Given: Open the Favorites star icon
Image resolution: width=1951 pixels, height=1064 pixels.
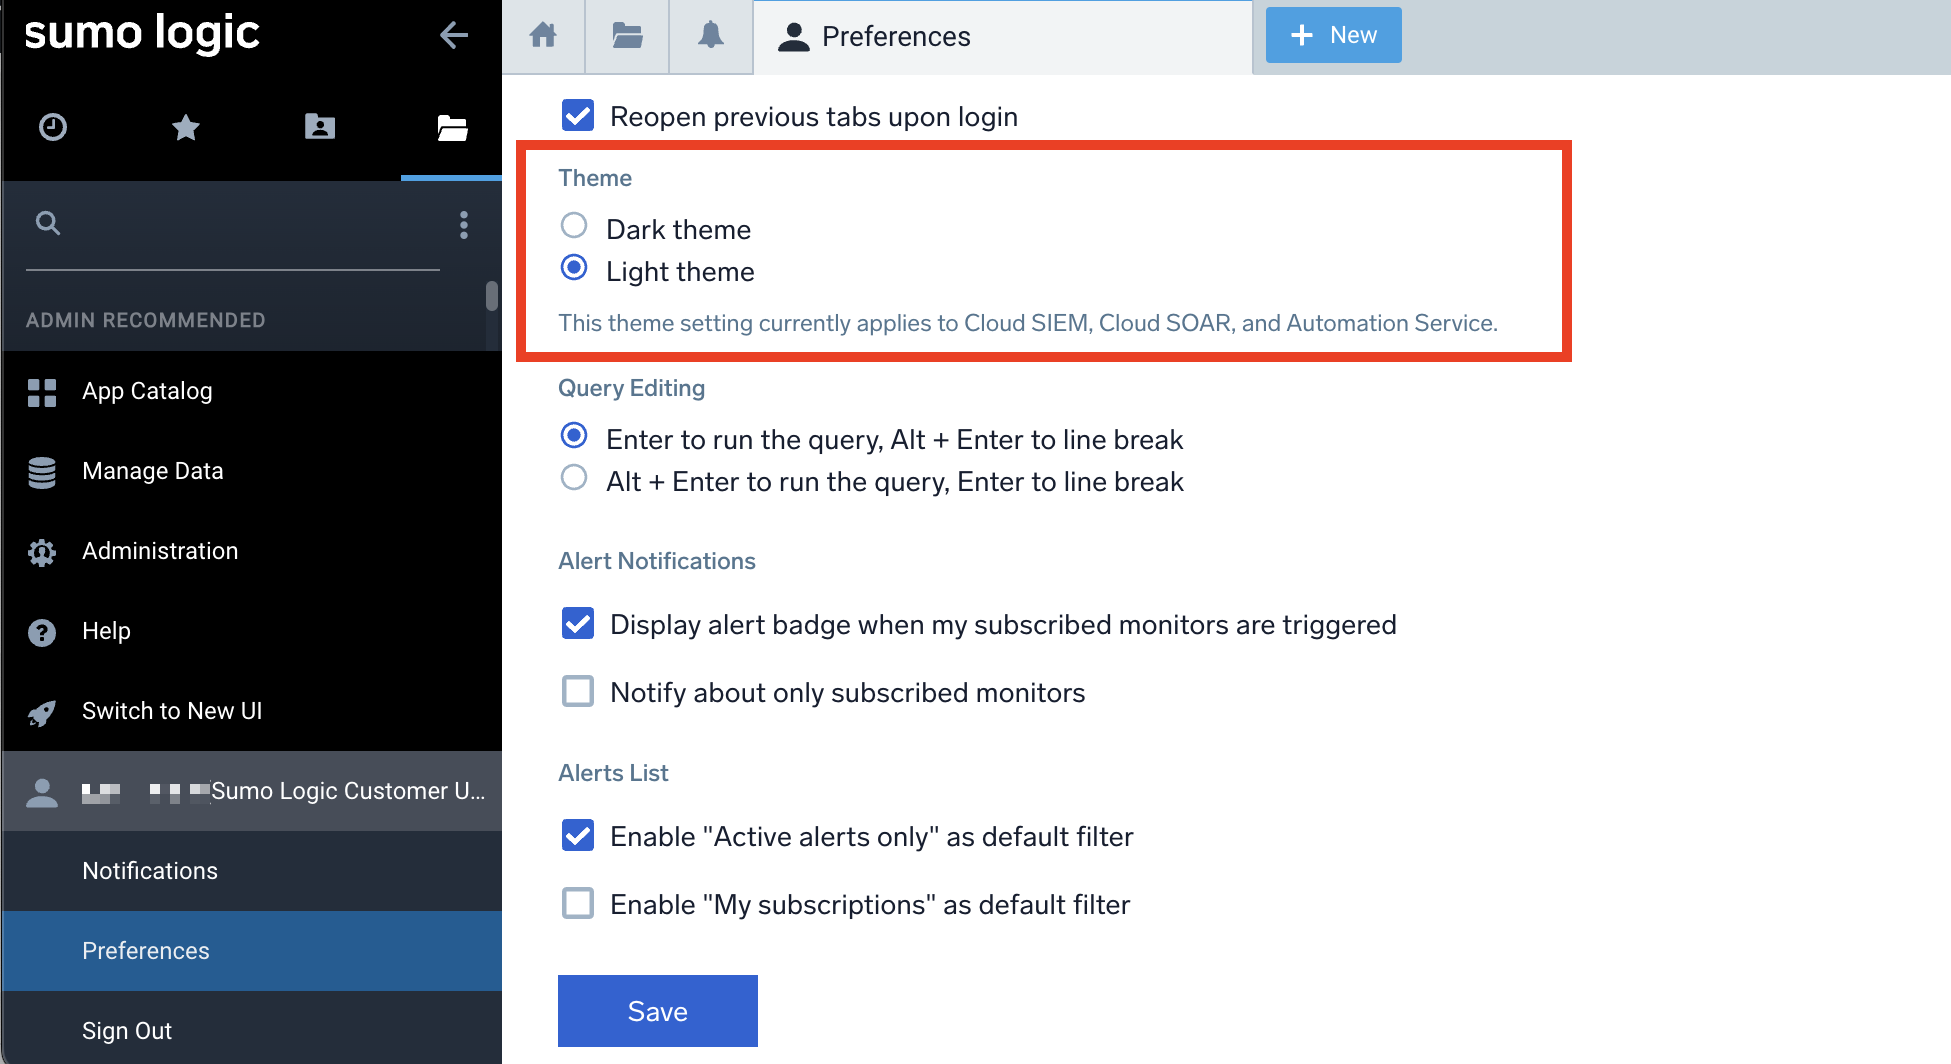Looking at the screenshot, I should tap(185, 127).
